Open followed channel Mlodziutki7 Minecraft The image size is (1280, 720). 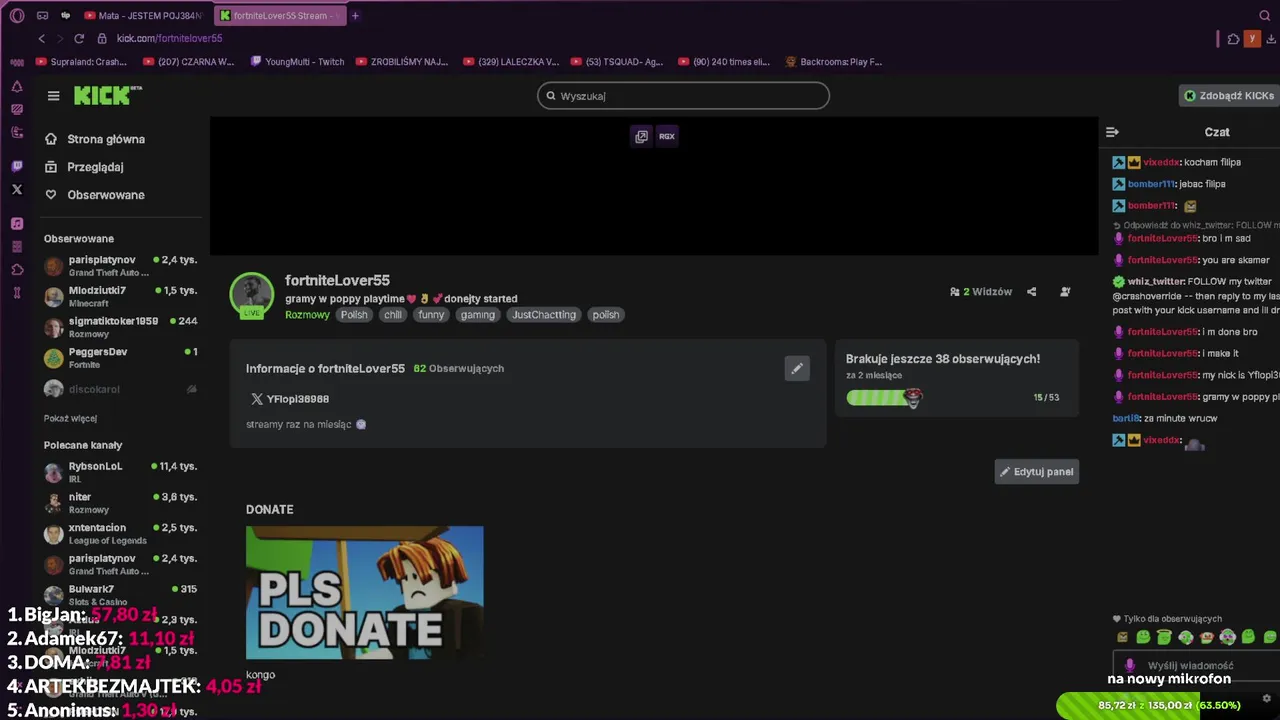(x=121, y=296)
